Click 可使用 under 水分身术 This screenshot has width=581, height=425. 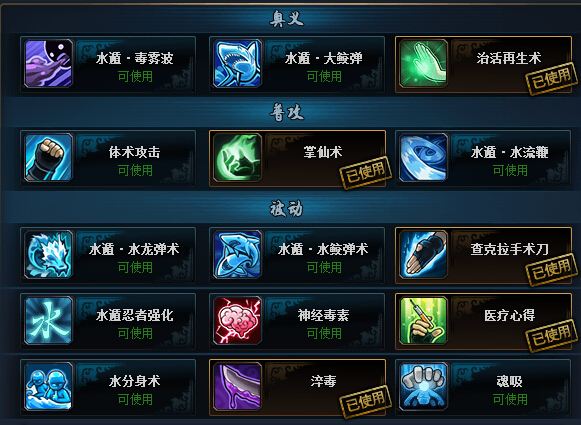pyautogui.click(x=135, y=399)
